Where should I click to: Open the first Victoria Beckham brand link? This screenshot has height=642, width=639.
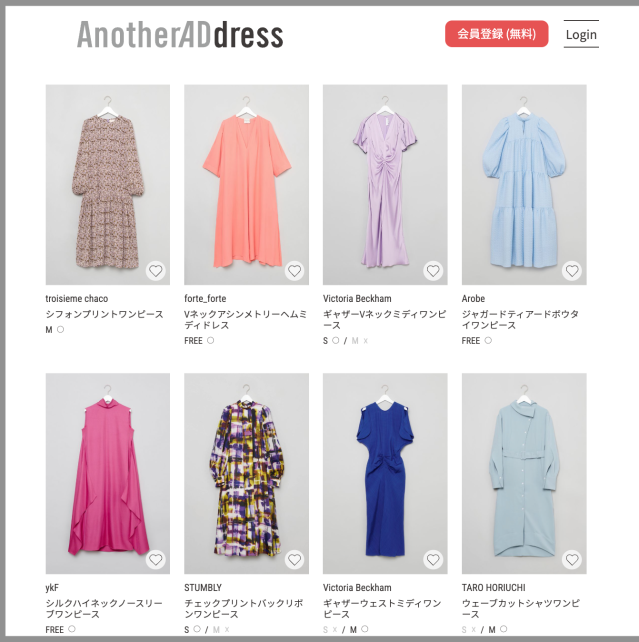pyautogui.click(x=357, y=298)
